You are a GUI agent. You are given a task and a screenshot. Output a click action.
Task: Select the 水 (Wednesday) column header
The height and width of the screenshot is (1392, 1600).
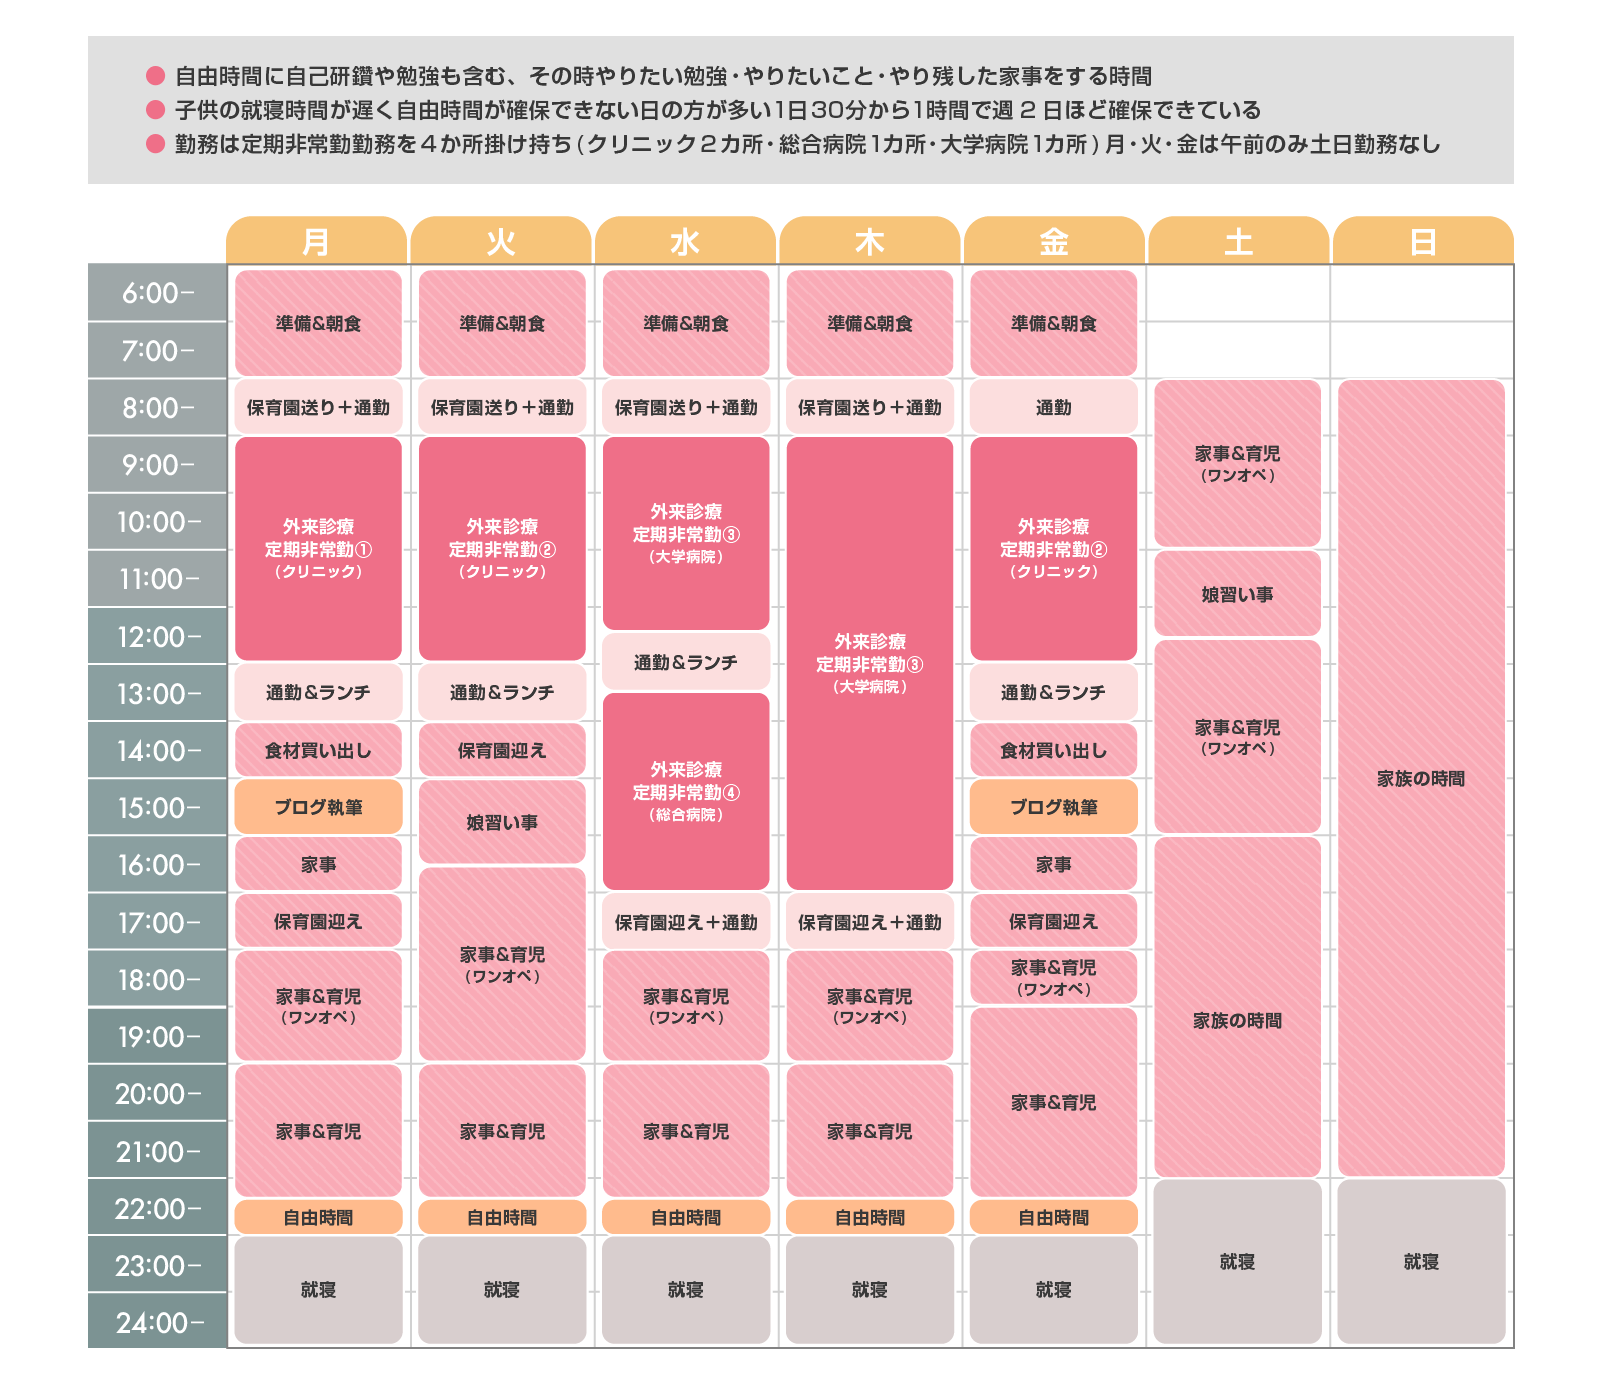click(685, 241)
